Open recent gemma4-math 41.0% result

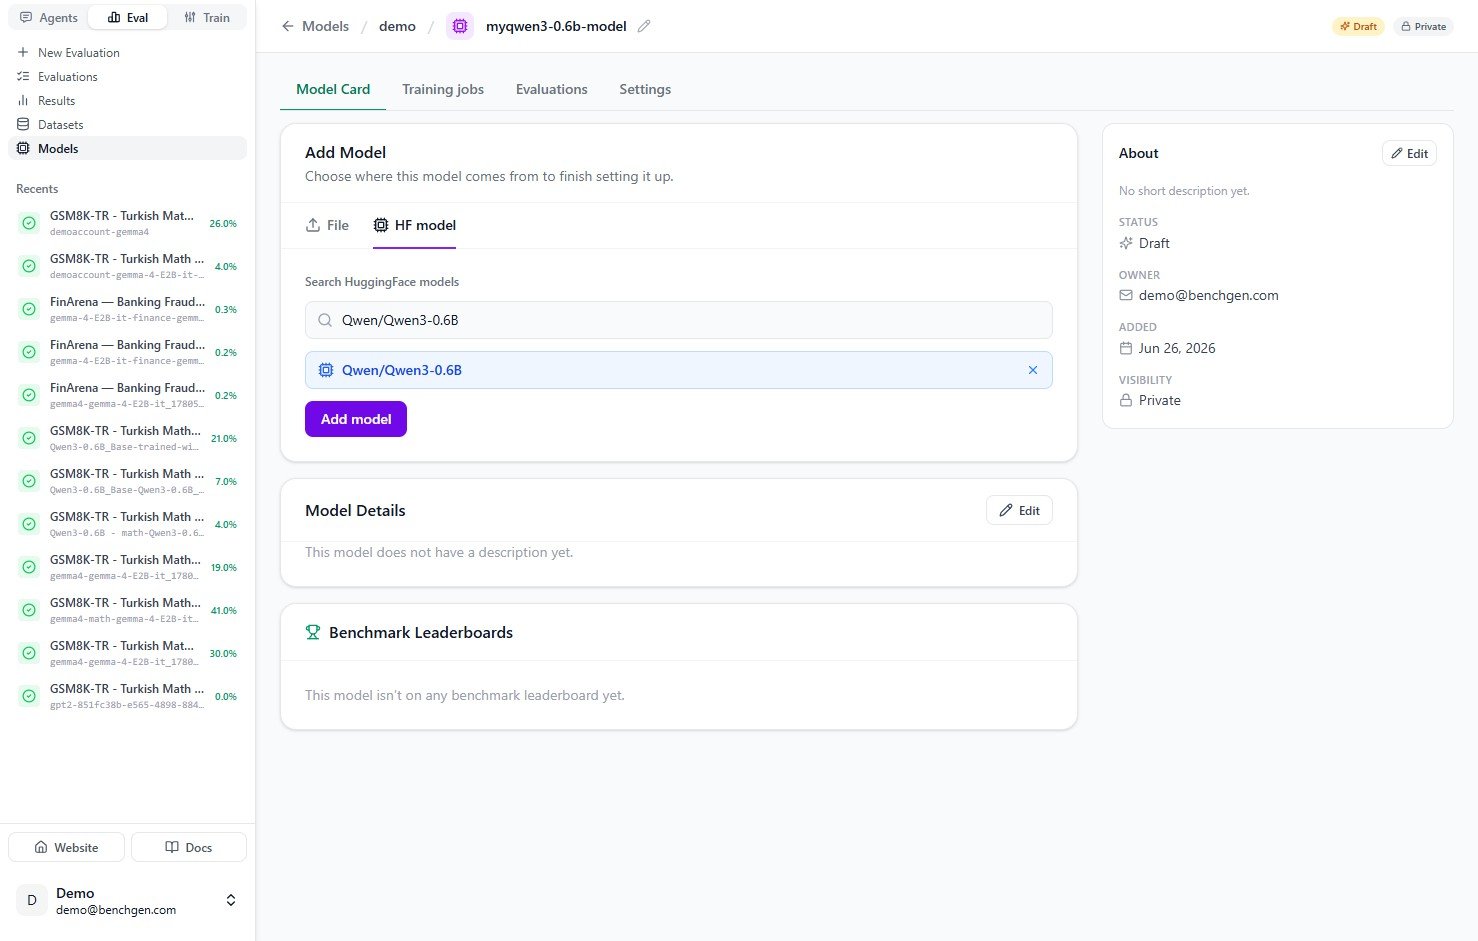[127, 610]
